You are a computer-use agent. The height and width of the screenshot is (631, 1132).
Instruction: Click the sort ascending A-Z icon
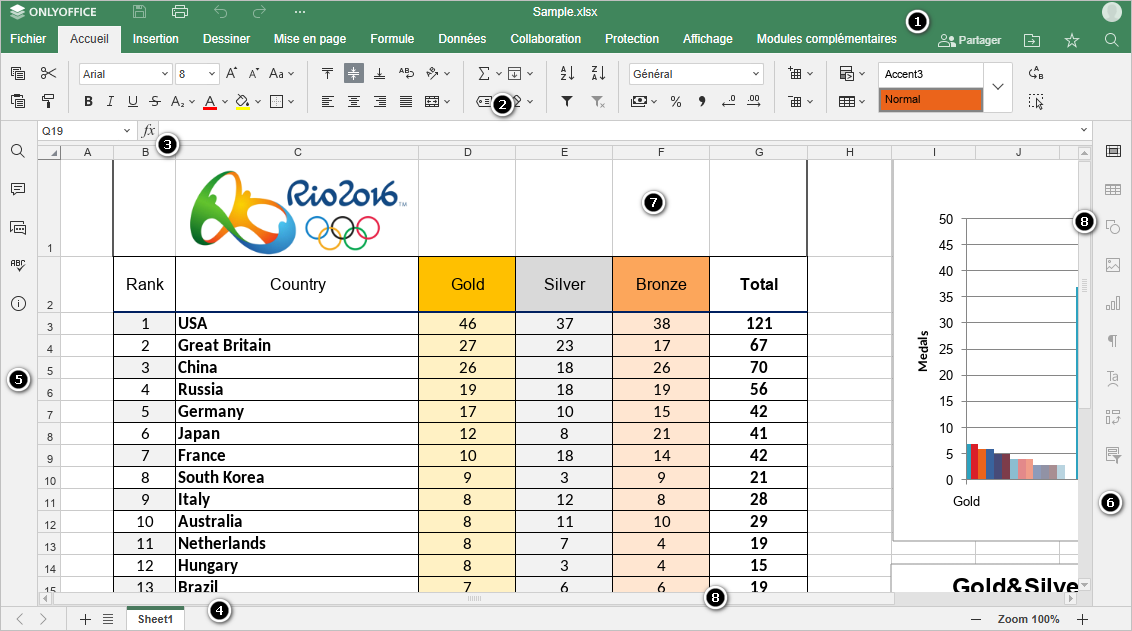[x=567, y=74]
